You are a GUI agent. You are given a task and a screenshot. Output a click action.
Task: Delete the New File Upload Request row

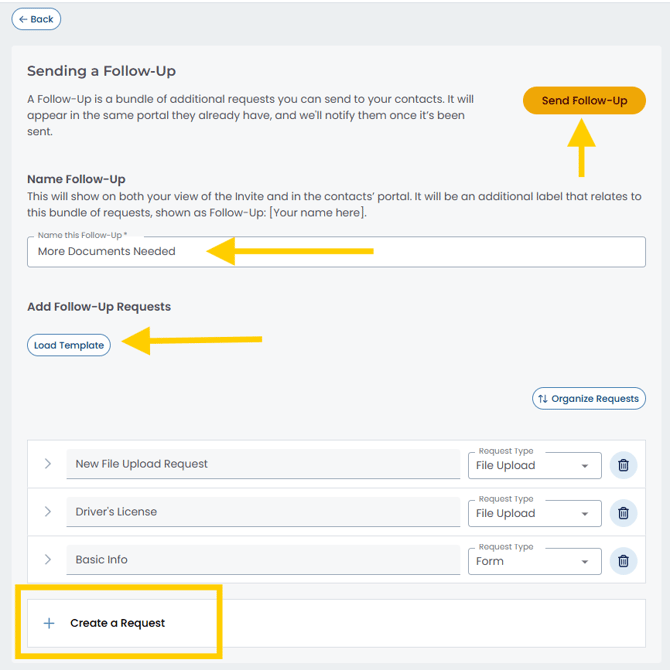623,465
